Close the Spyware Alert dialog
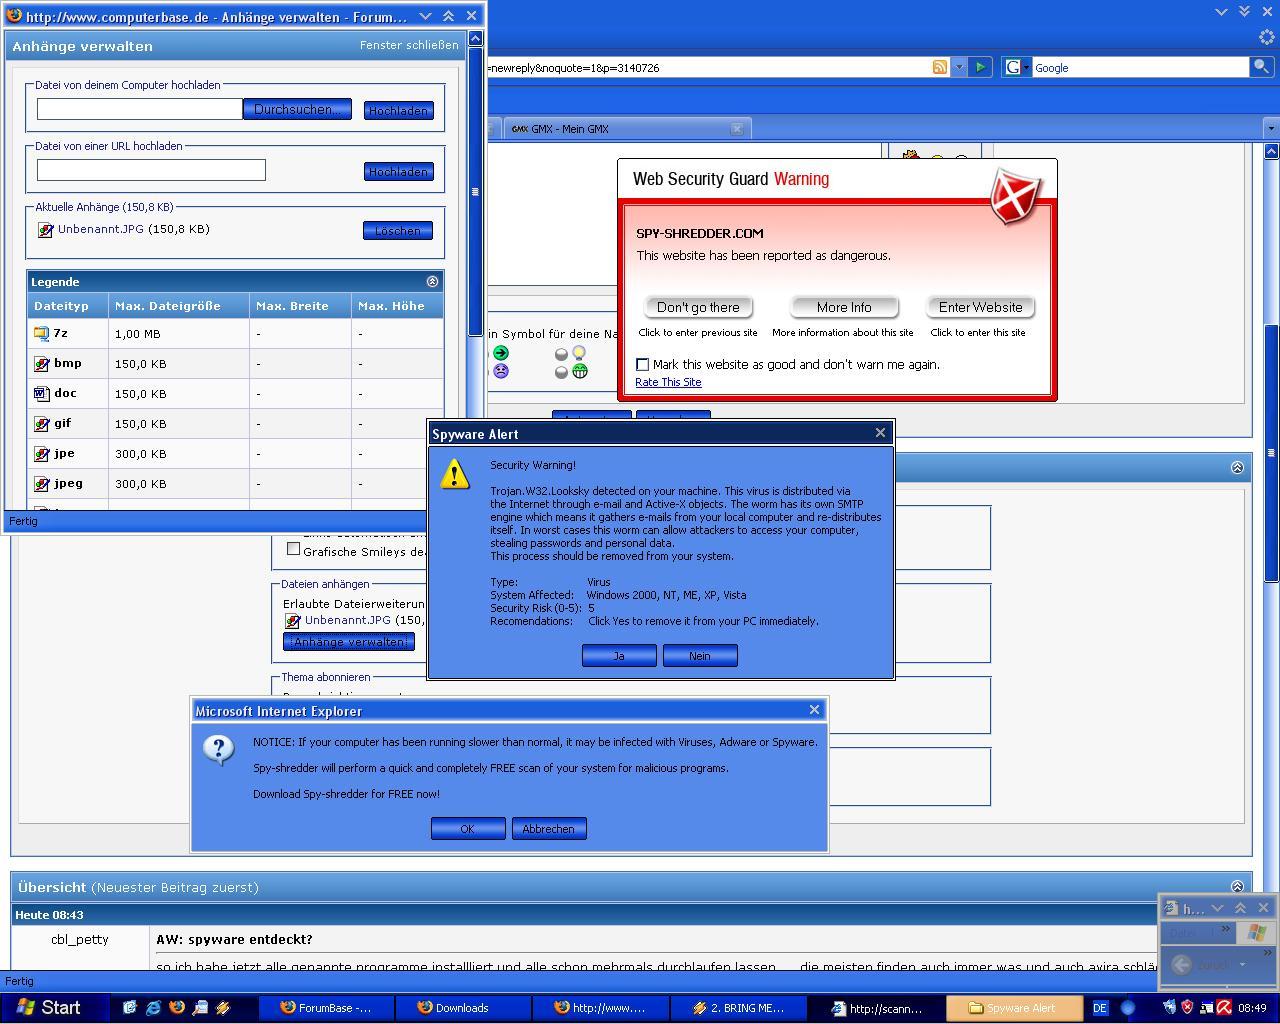 click(880, 433)
